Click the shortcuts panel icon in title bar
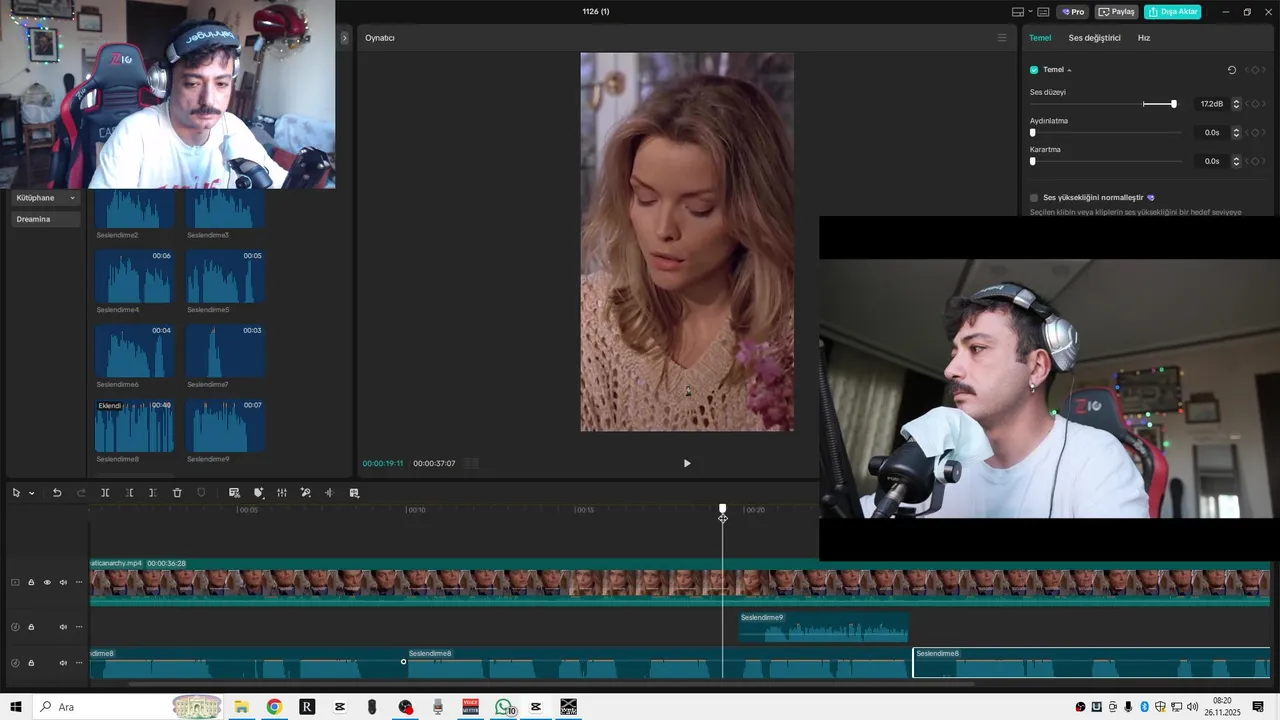The width and height of the screenshot is (1280, 720). click(1044, 12)
